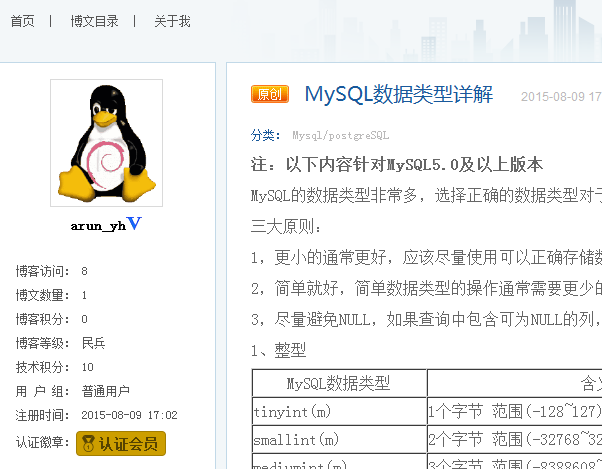Open the MySQL数据类型详解 article title
The height and width of the screenshot is (469, 602).
click(399, 94)
